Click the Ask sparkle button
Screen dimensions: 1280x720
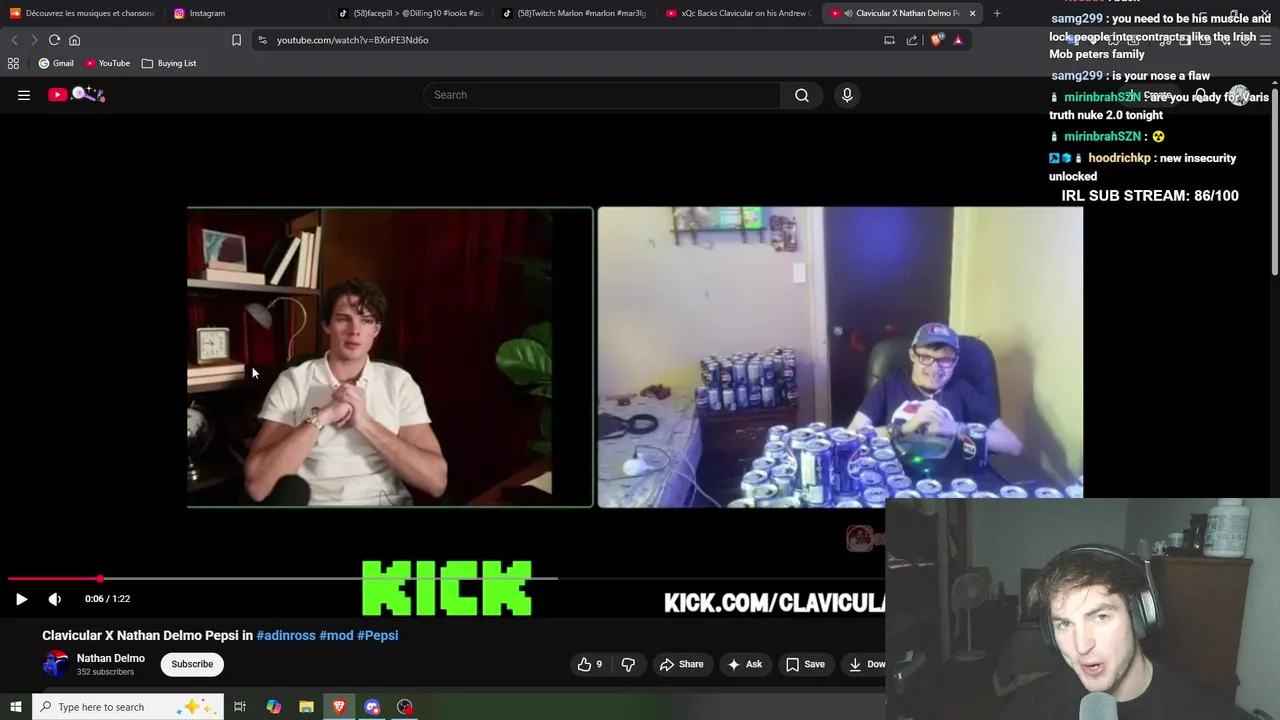coord(744,664)
